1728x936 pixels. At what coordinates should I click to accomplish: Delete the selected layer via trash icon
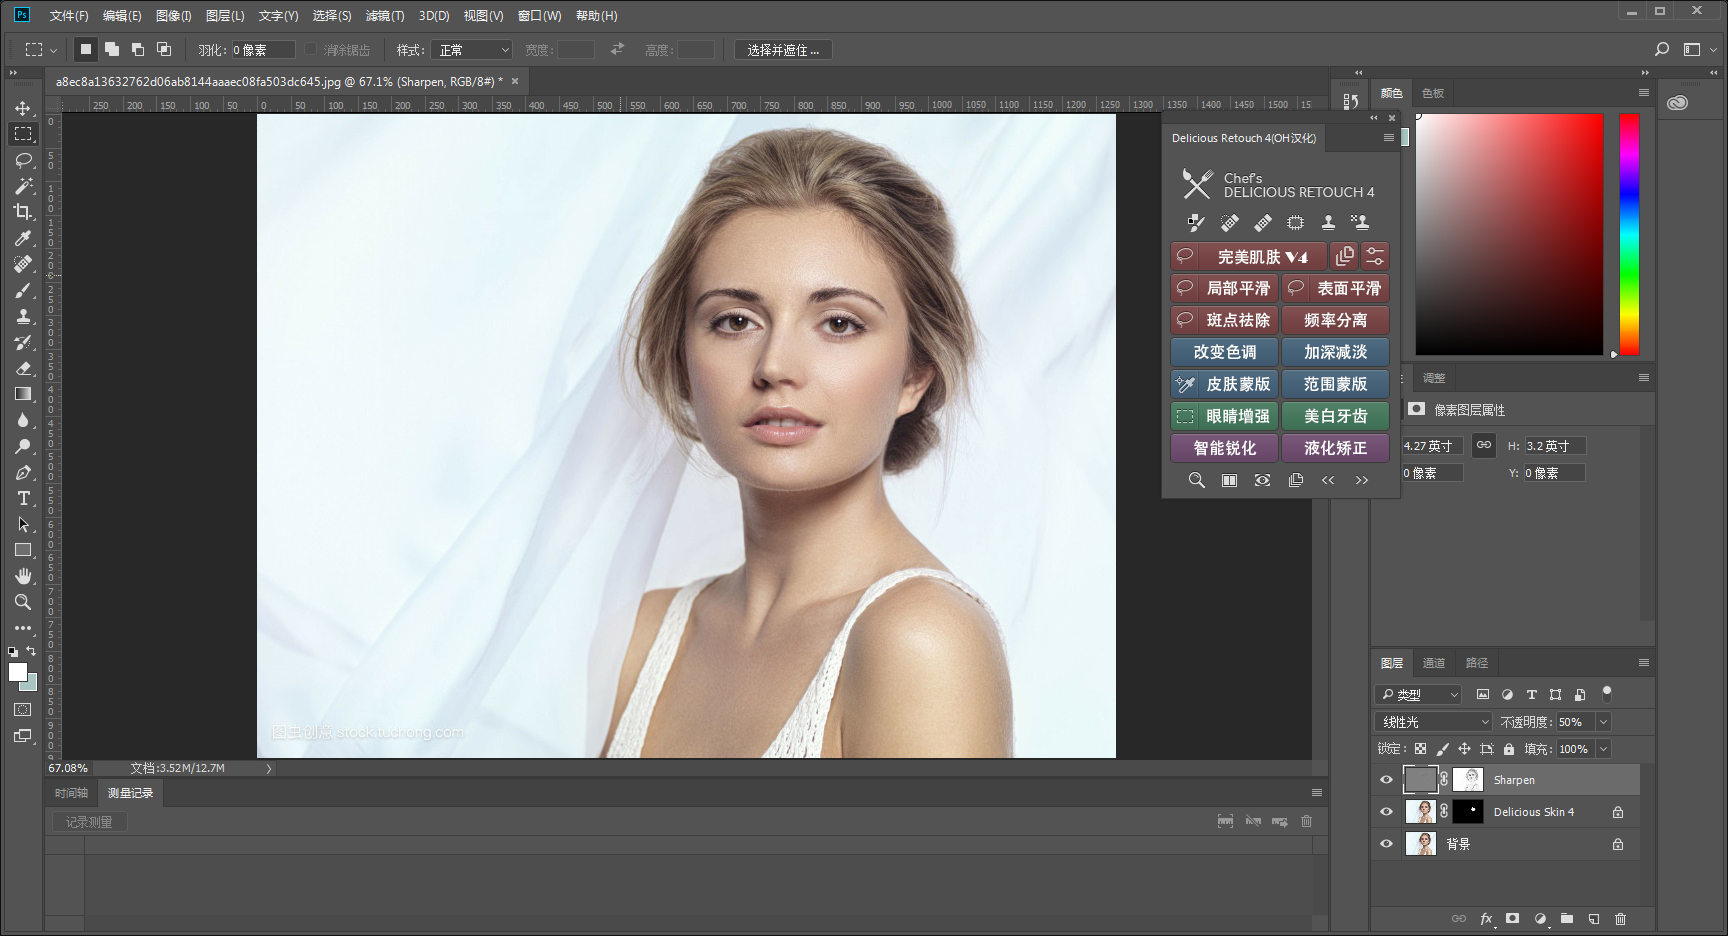coord(1620,918)
